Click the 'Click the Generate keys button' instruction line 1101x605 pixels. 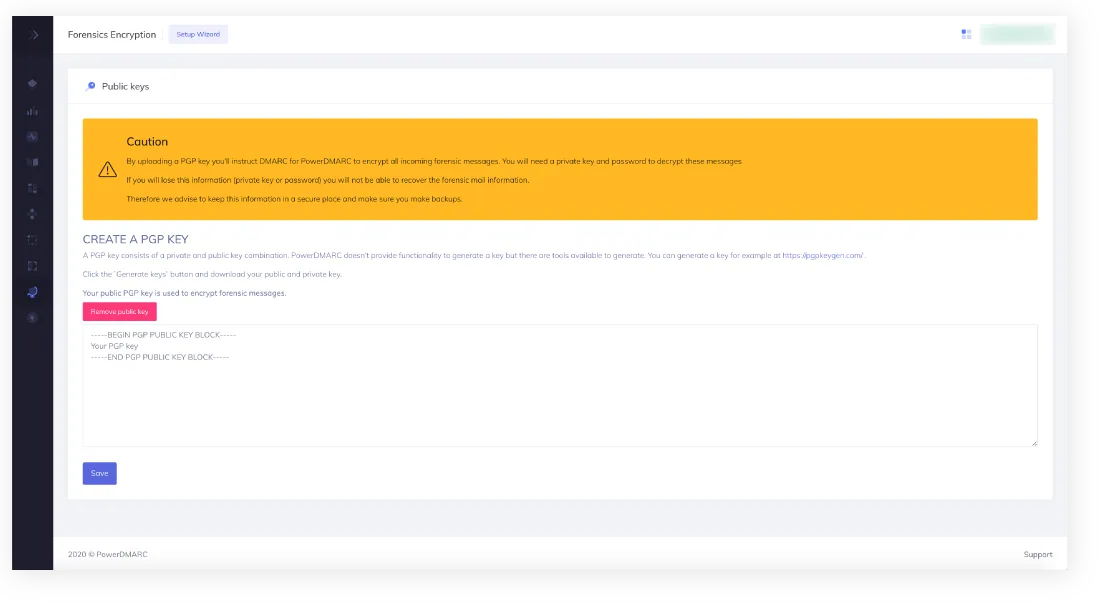(212, 274)
